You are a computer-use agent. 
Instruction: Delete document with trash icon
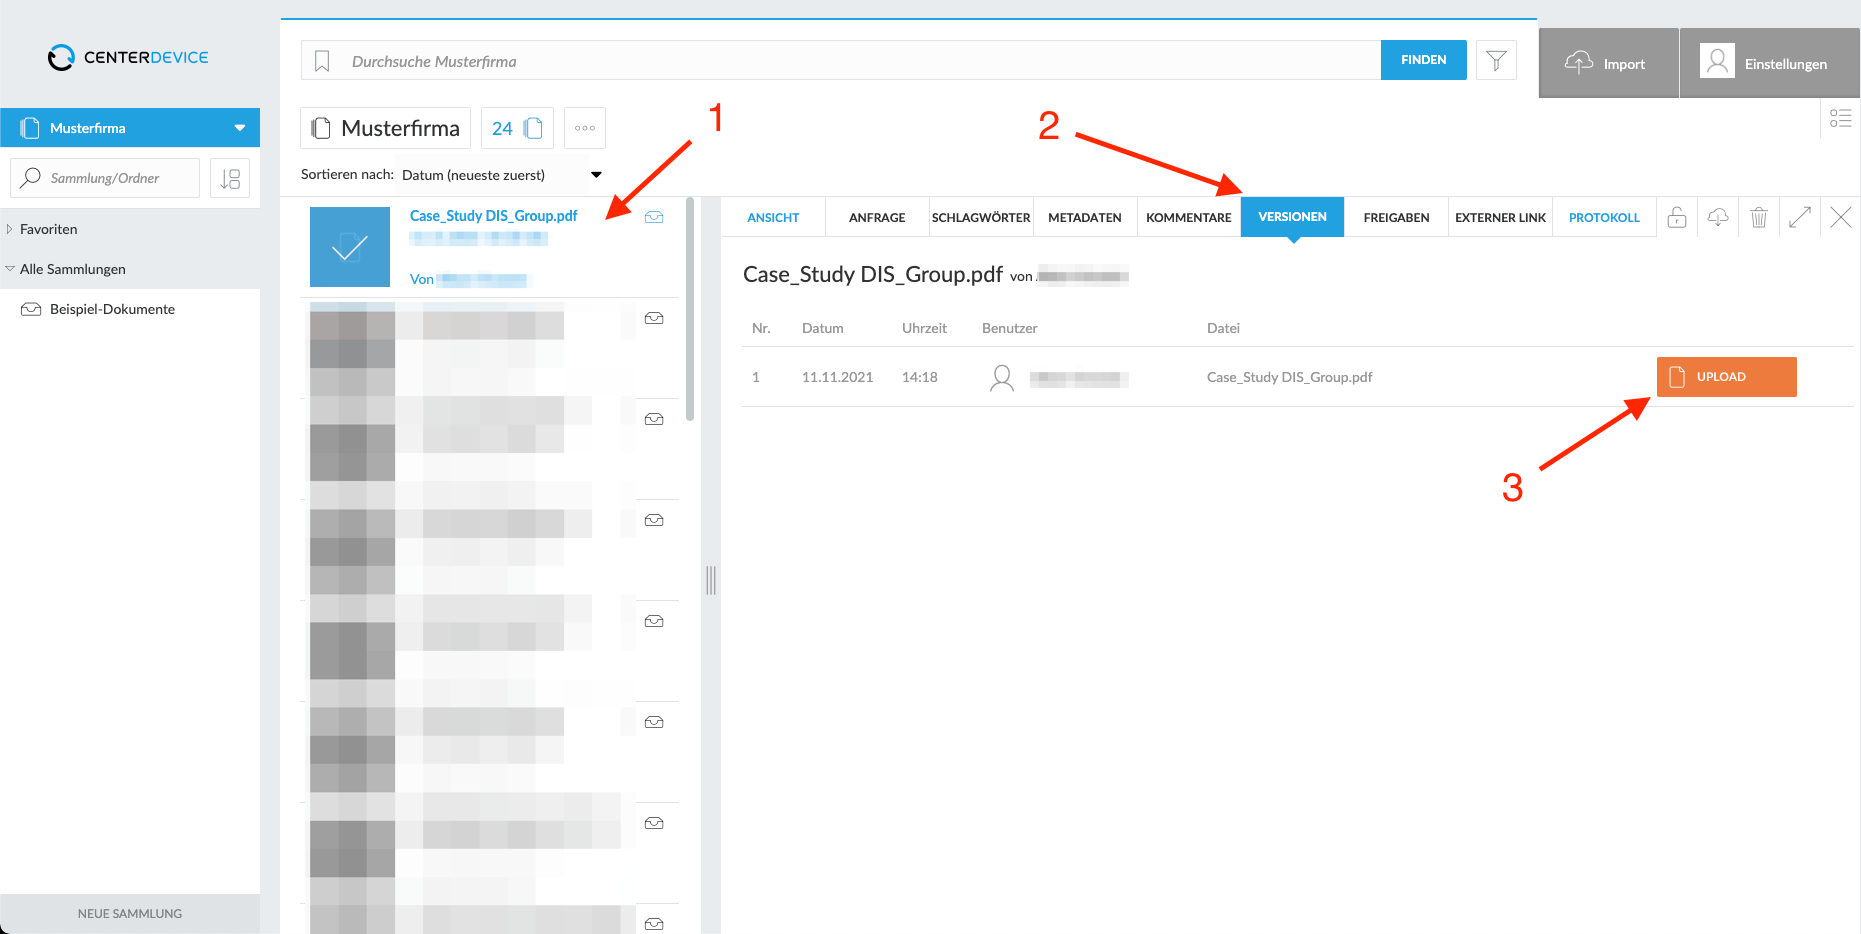click(1759, 217)
